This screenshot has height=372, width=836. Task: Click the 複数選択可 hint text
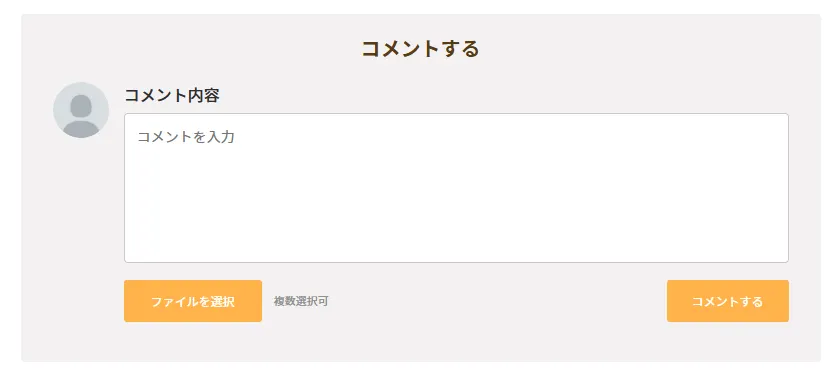[x=301, y=302]
